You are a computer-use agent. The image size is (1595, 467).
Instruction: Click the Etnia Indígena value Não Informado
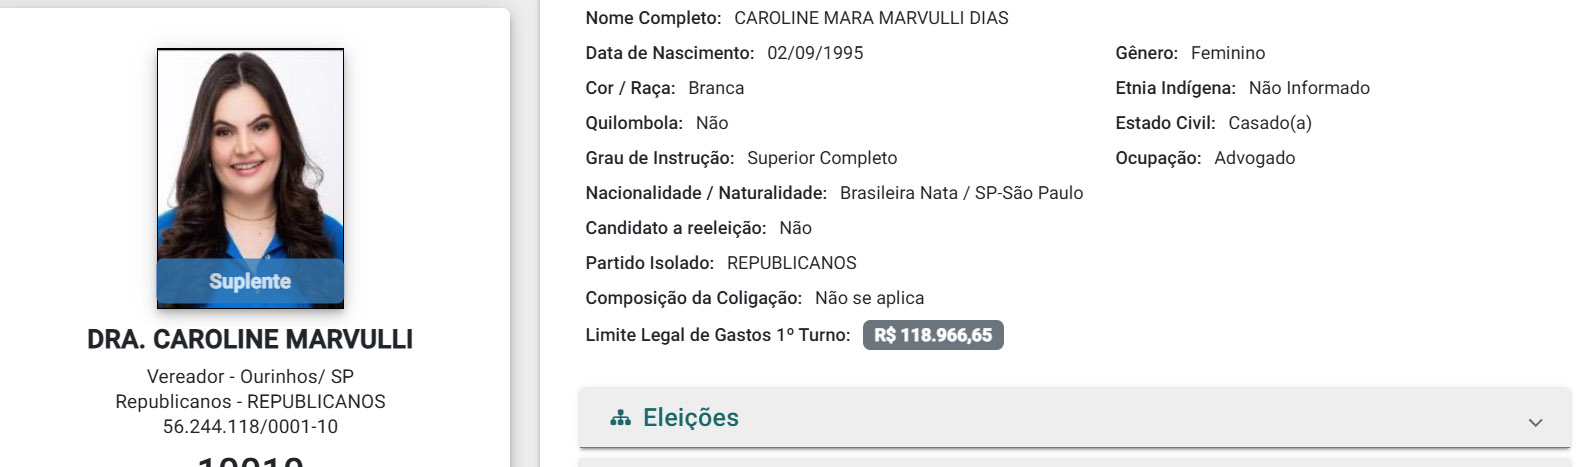(1309, 88)
